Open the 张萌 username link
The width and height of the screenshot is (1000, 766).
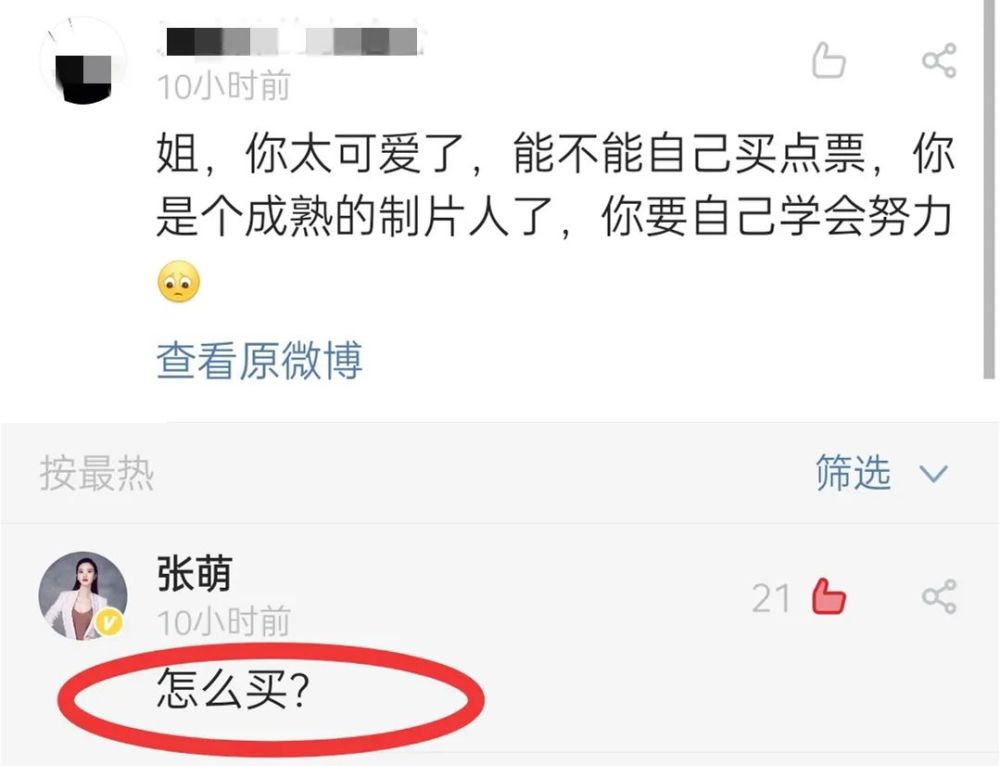coord(194,573)
